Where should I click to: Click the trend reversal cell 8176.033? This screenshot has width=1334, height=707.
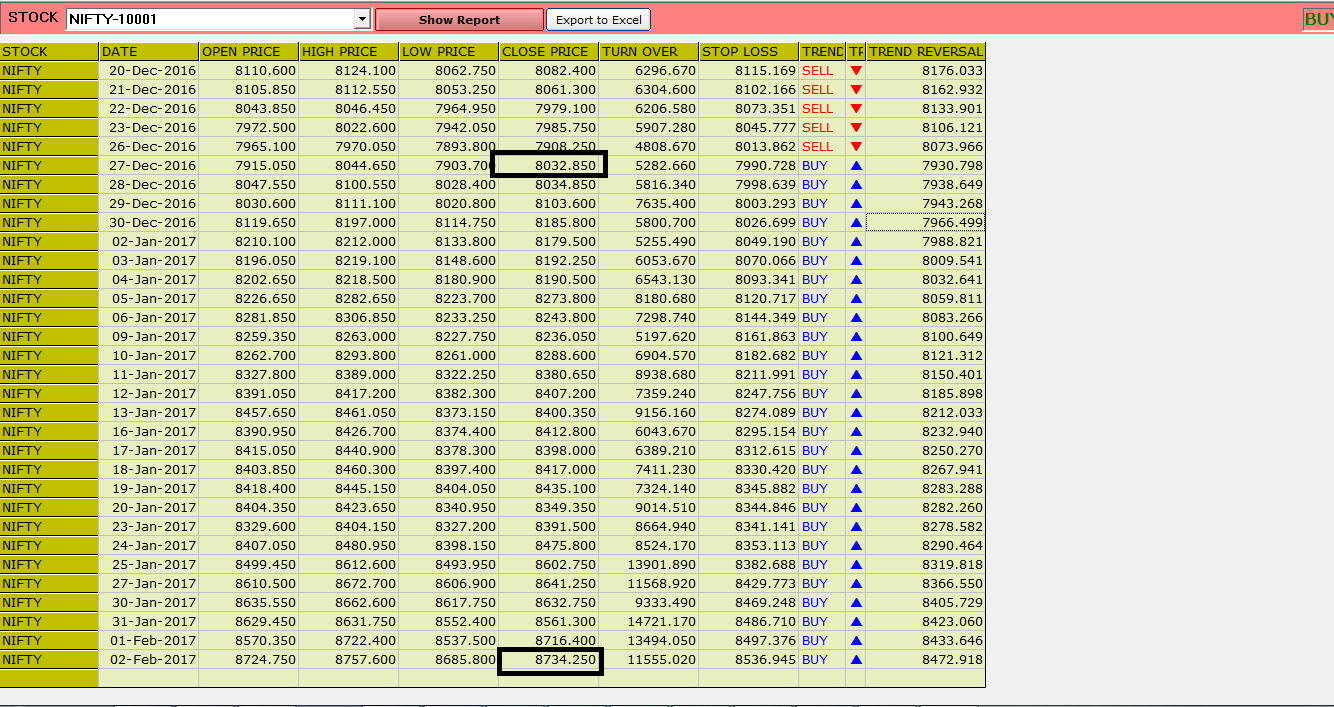click(925, 71)
